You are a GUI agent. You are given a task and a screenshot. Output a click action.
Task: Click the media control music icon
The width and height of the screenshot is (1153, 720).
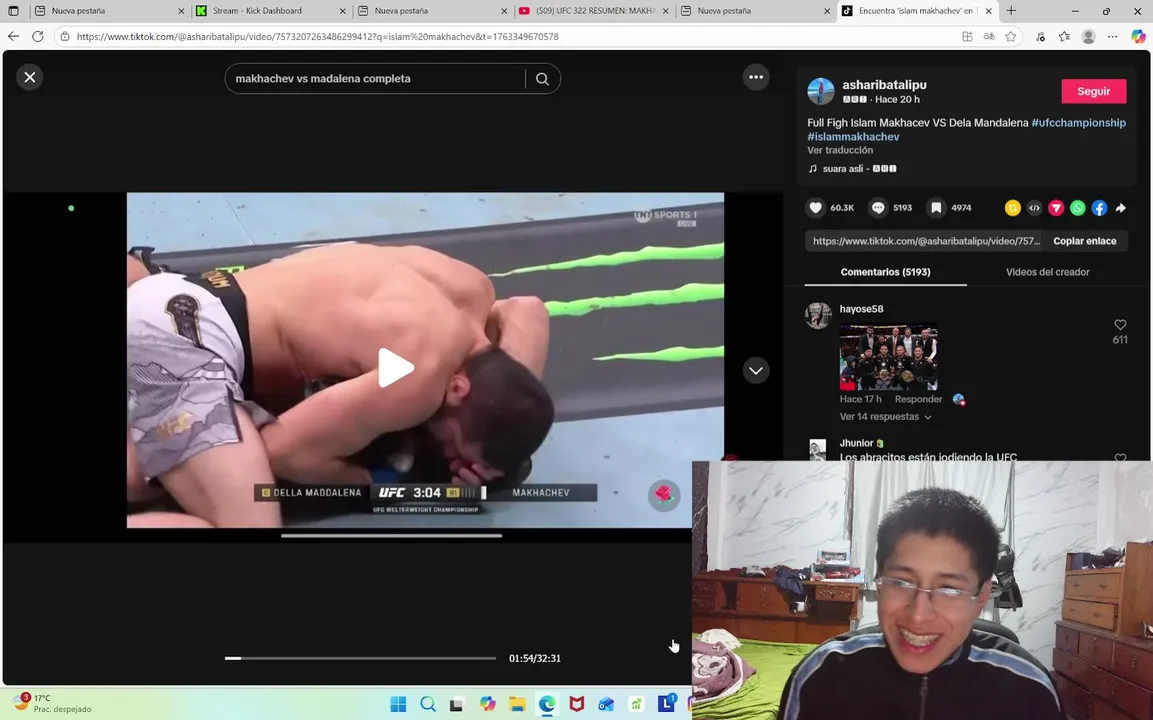tap(1040, 37)
